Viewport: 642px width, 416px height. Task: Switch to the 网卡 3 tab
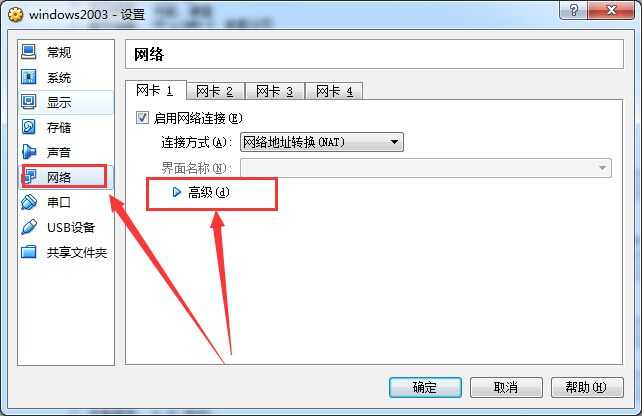[x=275, y=91]
